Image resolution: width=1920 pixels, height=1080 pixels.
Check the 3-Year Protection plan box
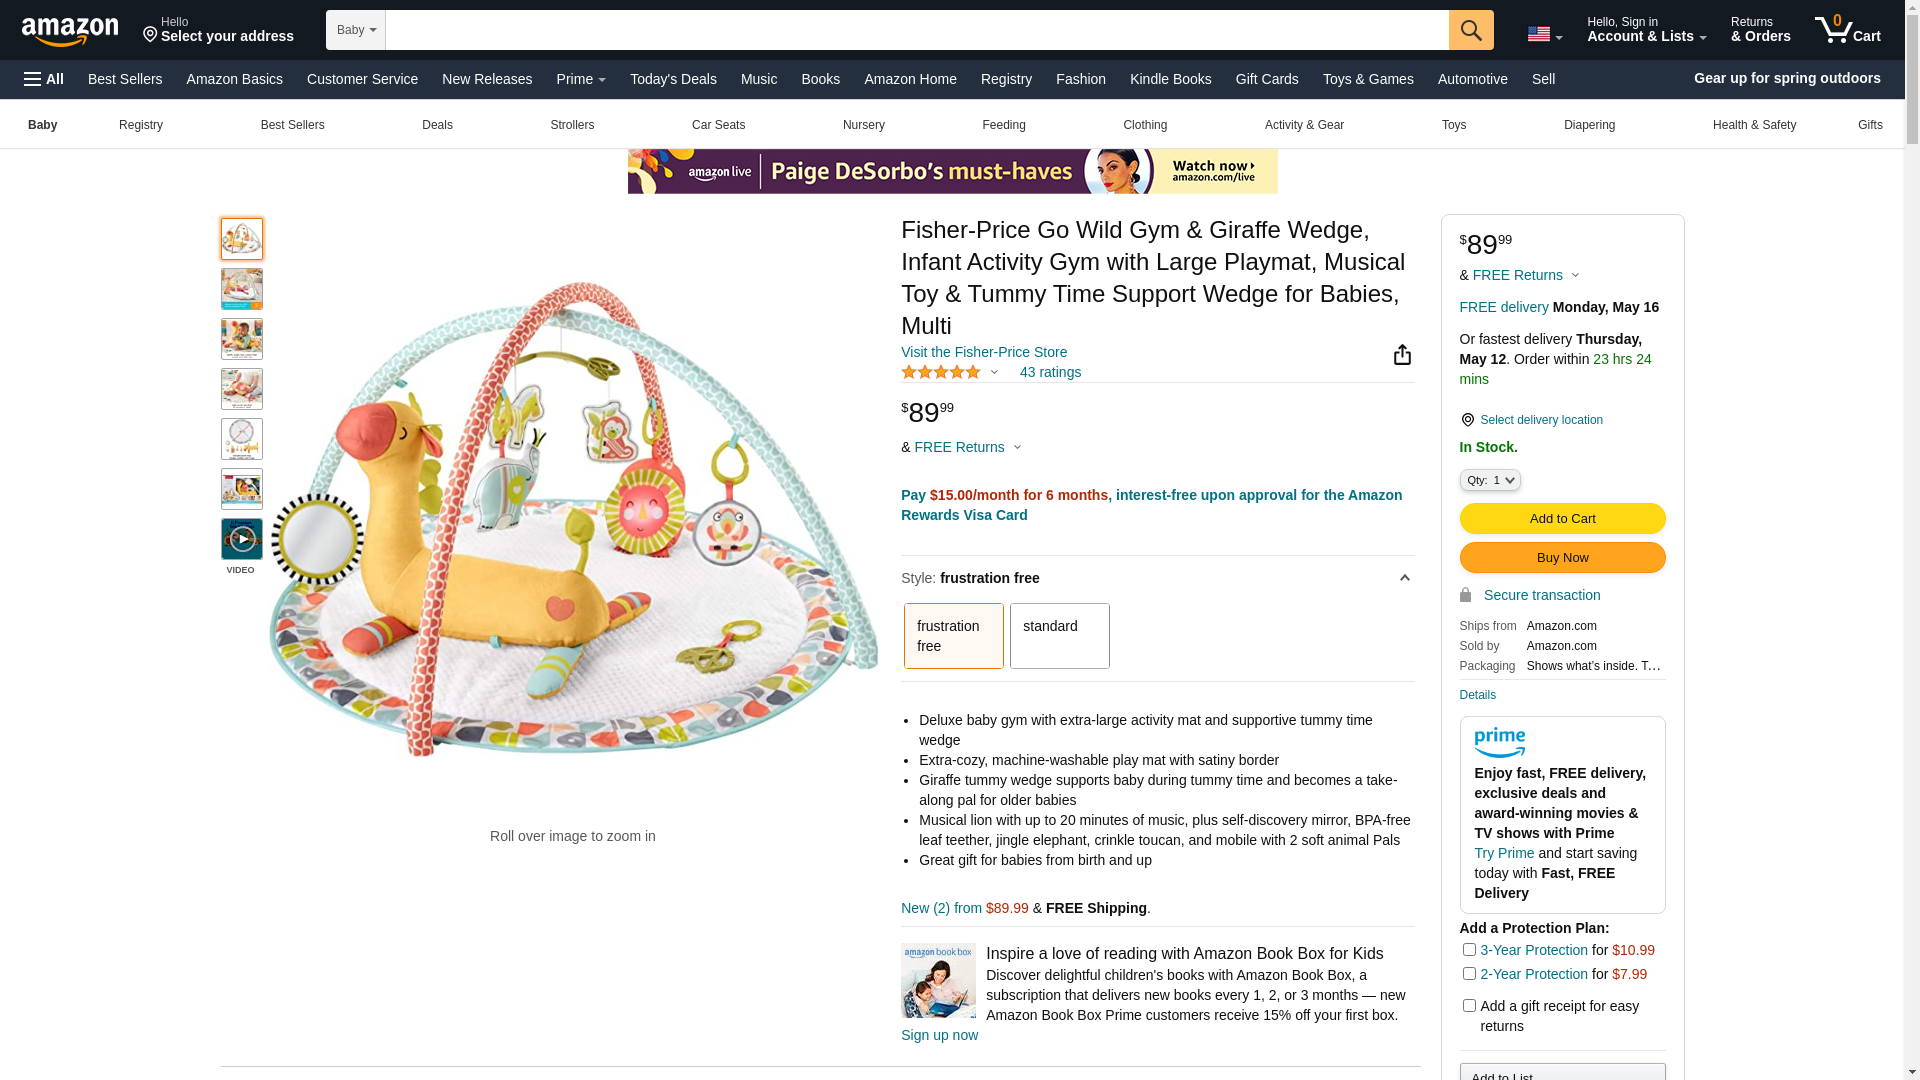coord(1469,949)
